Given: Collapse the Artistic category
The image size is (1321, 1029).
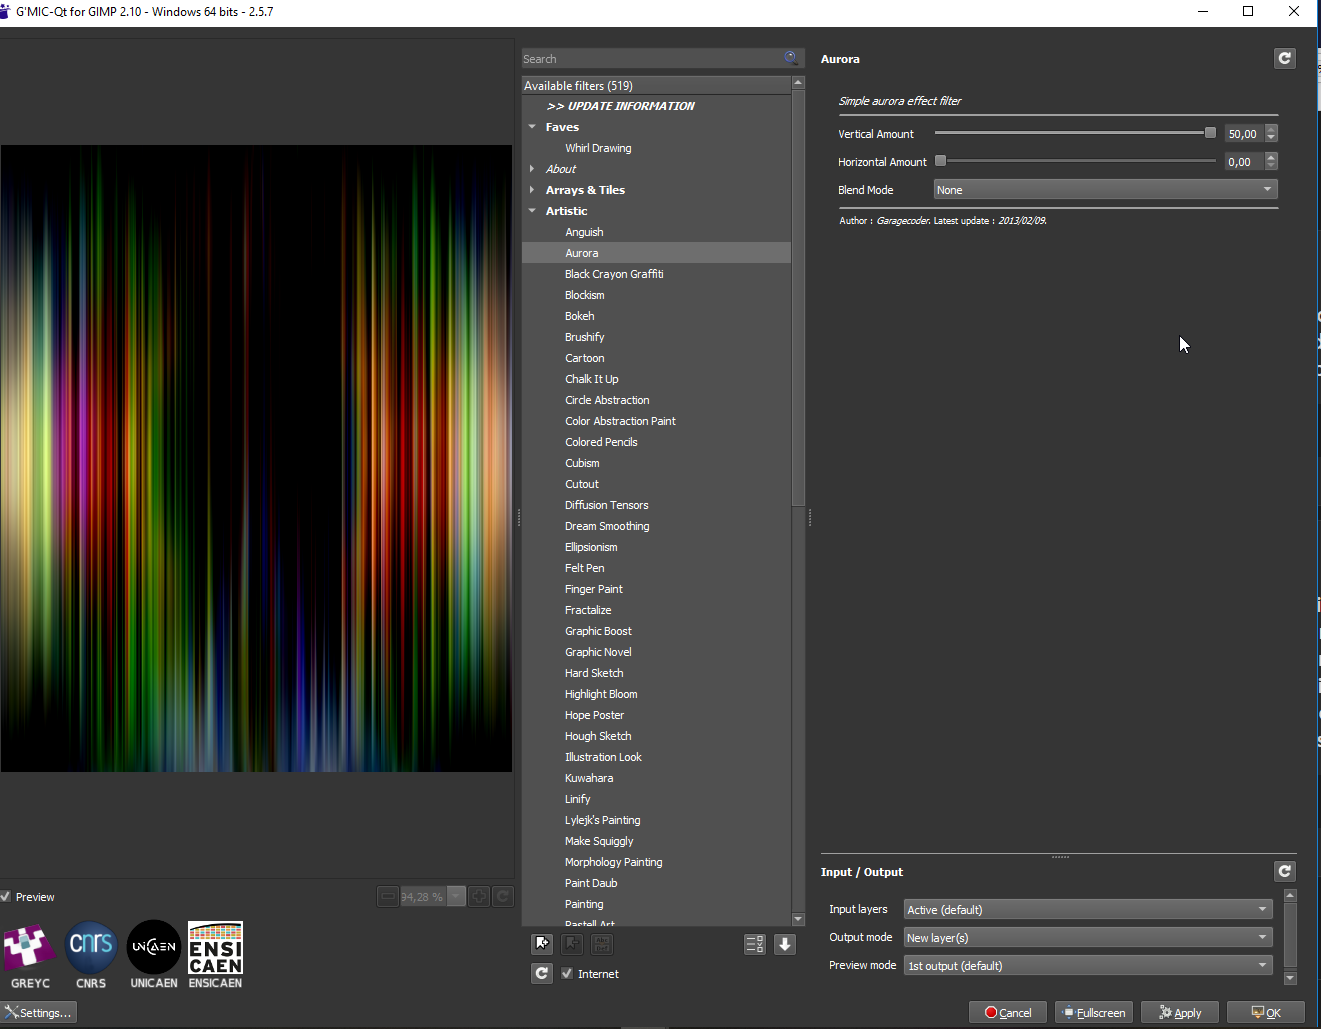Looking at the screenshot, I should tap(532, 211).
